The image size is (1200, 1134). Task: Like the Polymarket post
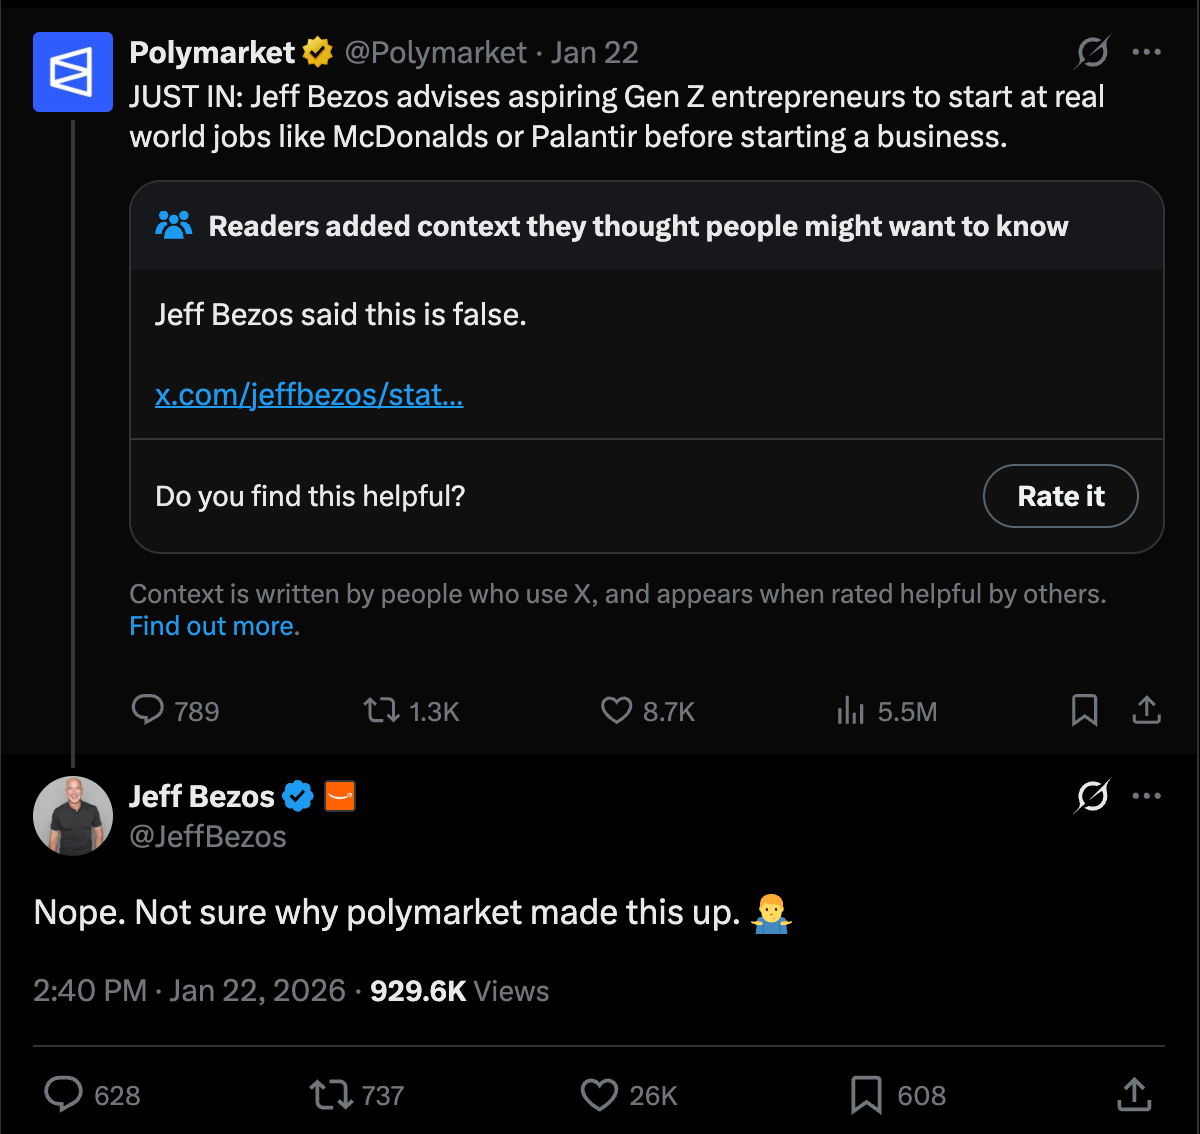tap(616, 710)
